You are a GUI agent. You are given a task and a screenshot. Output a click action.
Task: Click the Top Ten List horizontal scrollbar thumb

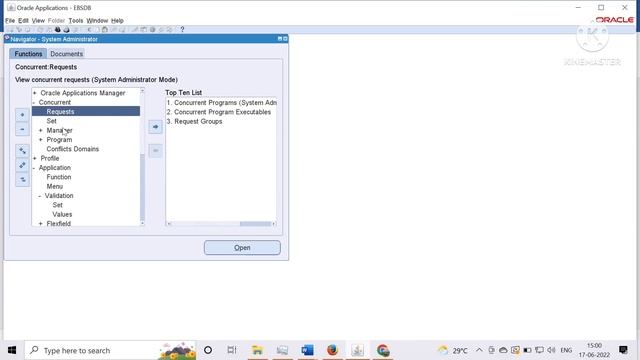tap(256, 224)
